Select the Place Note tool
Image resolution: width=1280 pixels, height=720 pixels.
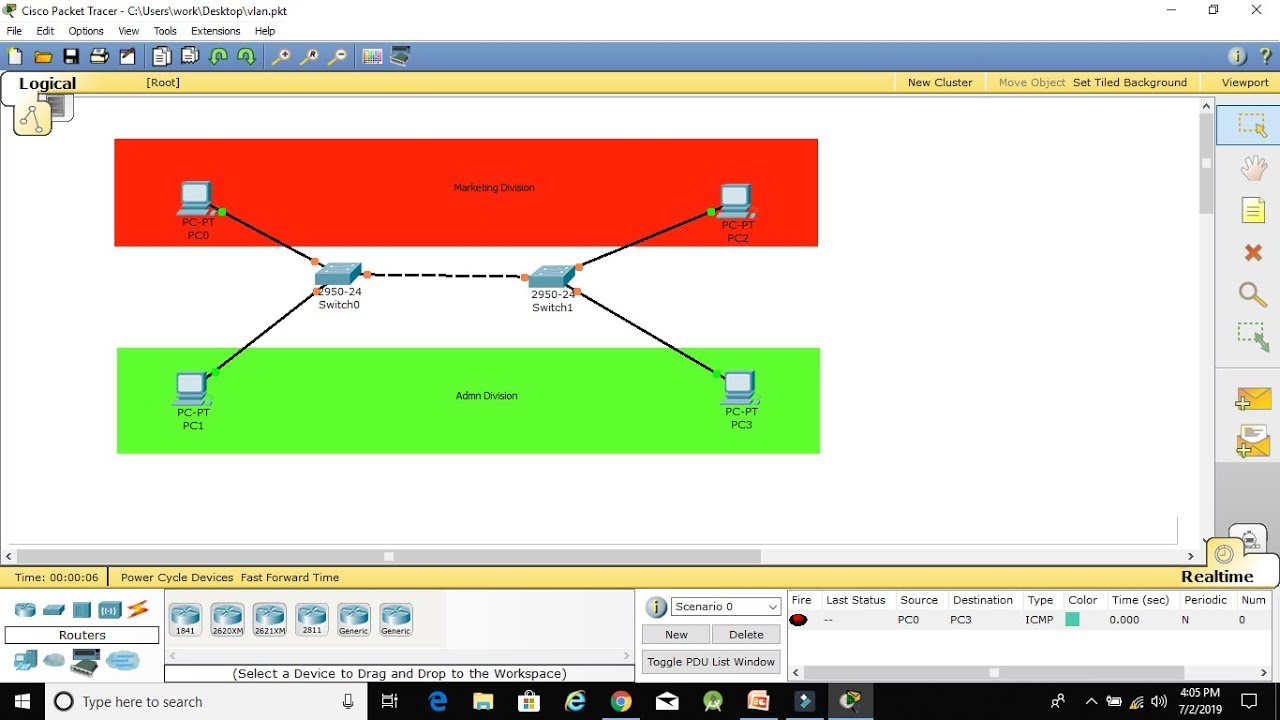pyautogui.click(x=1253, y=210)
